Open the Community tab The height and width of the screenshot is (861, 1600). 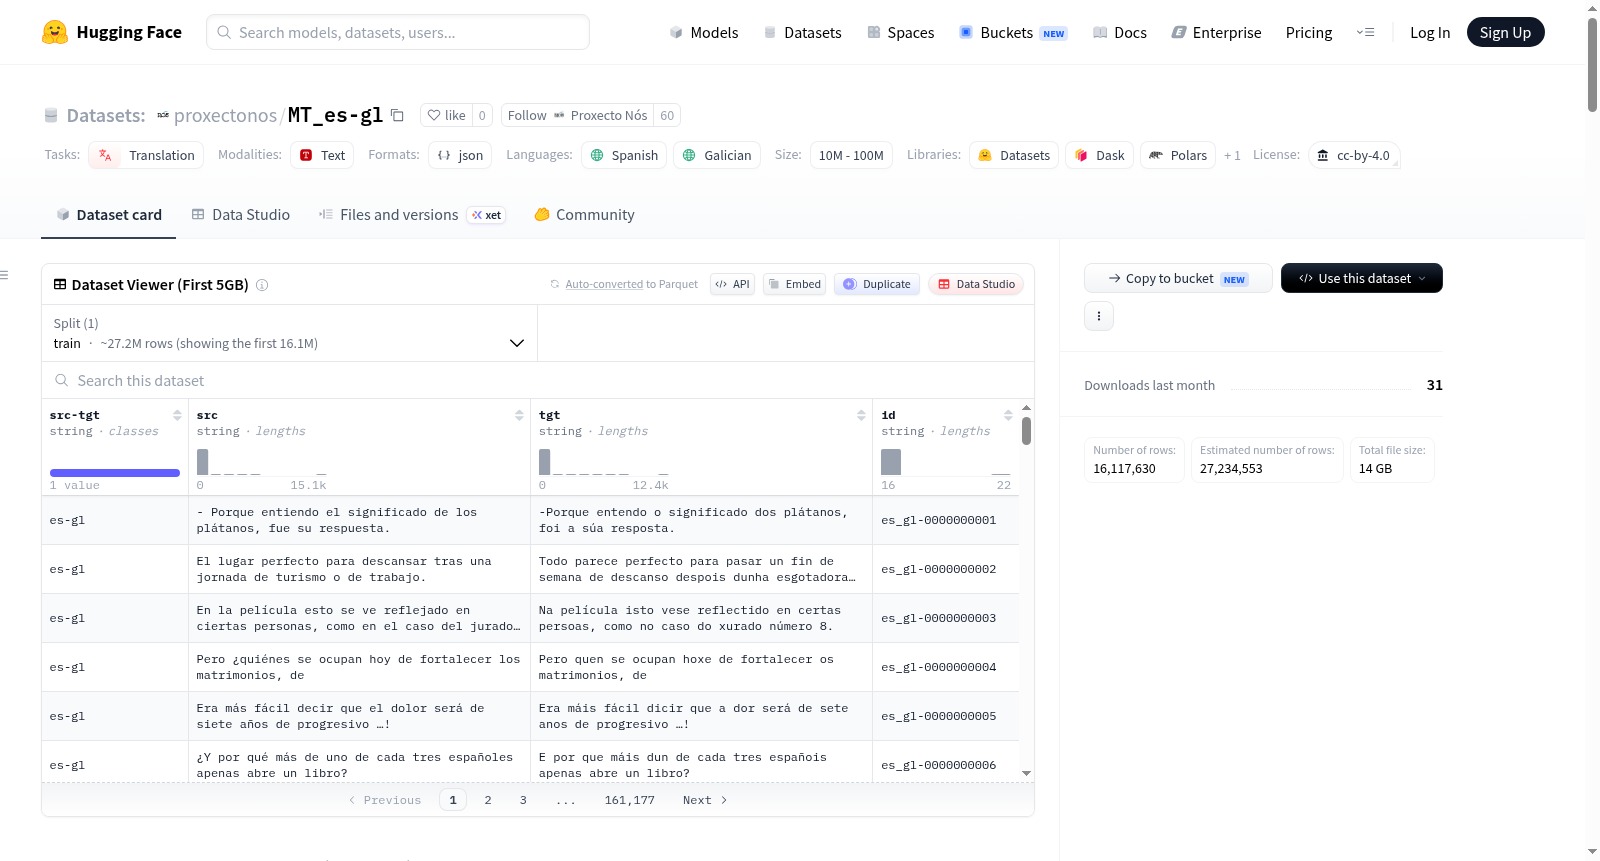pyautogui.click(x=585, y=215)
